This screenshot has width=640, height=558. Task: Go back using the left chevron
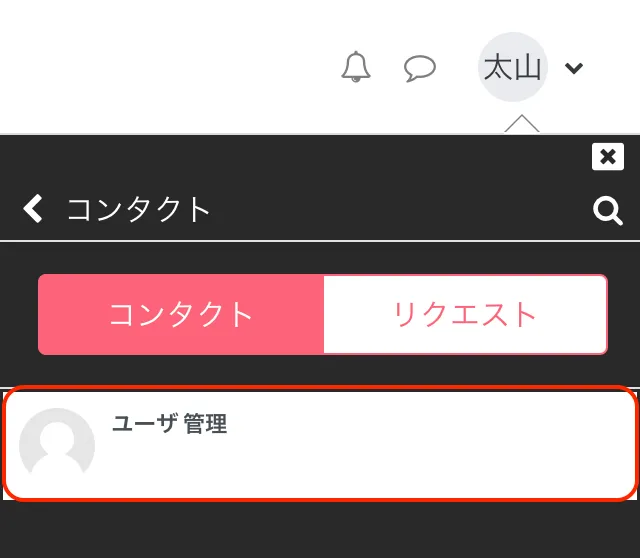click(x=33, y=209)
